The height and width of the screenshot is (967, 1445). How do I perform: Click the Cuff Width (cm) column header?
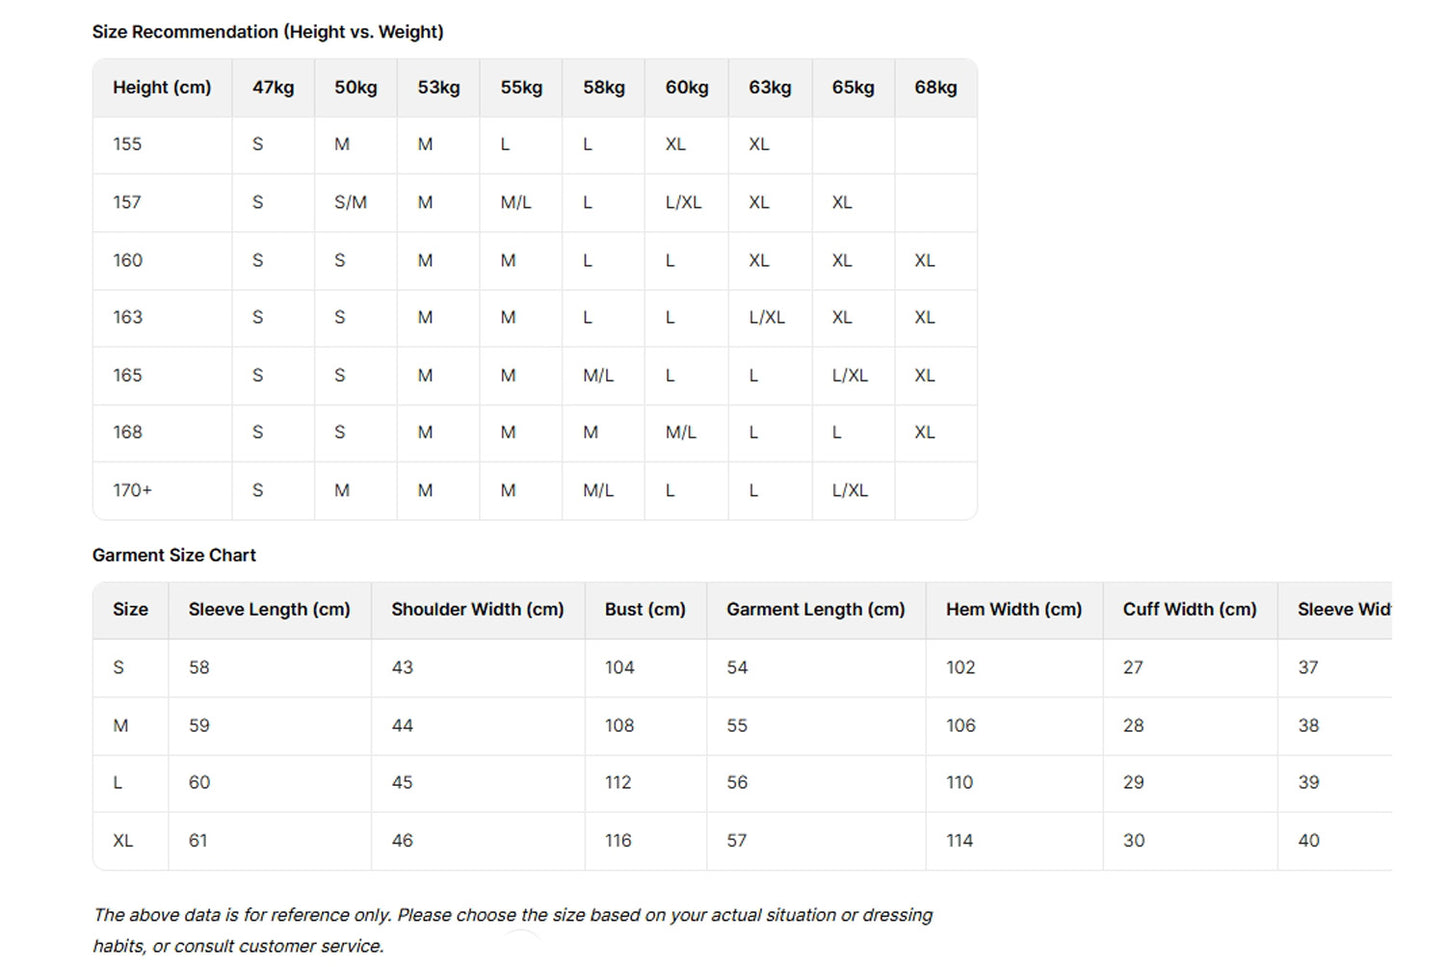(1189, 610)
